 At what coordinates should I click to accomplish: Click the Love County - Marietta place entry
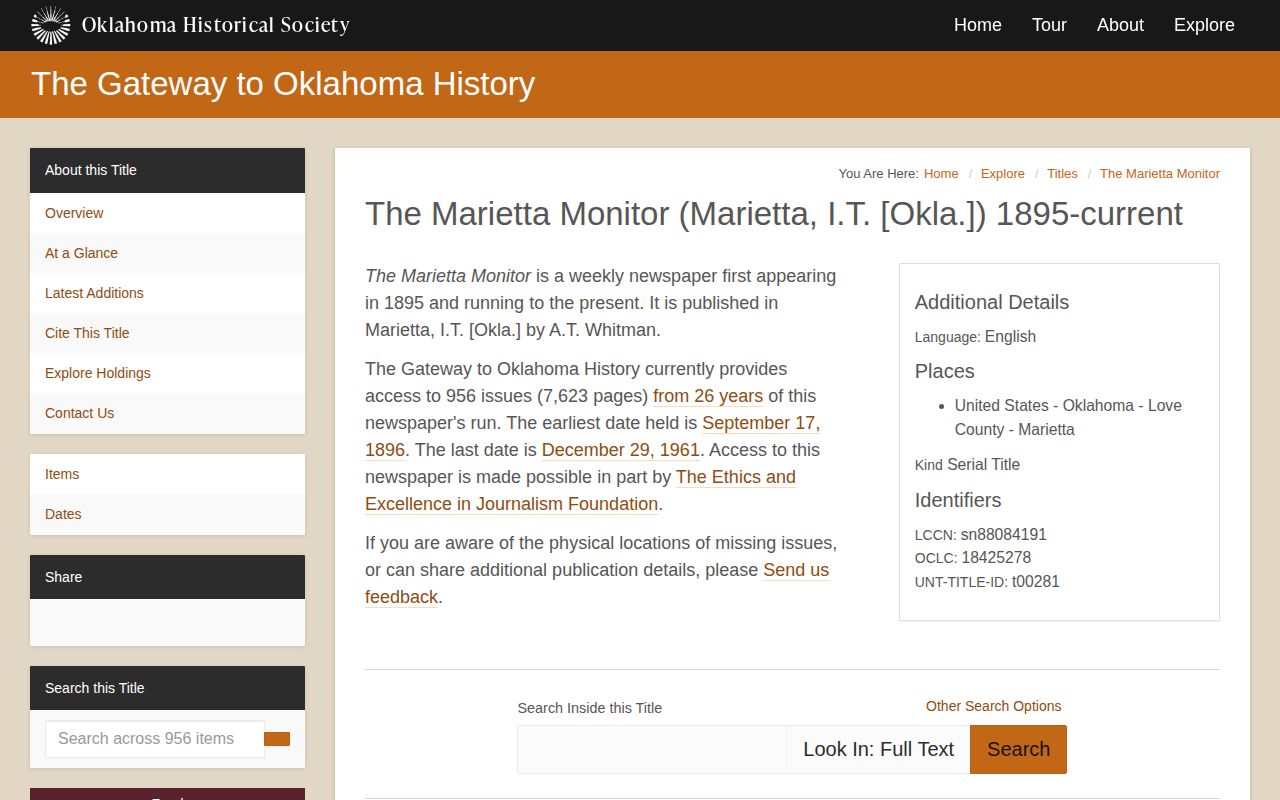[1068, 417]
